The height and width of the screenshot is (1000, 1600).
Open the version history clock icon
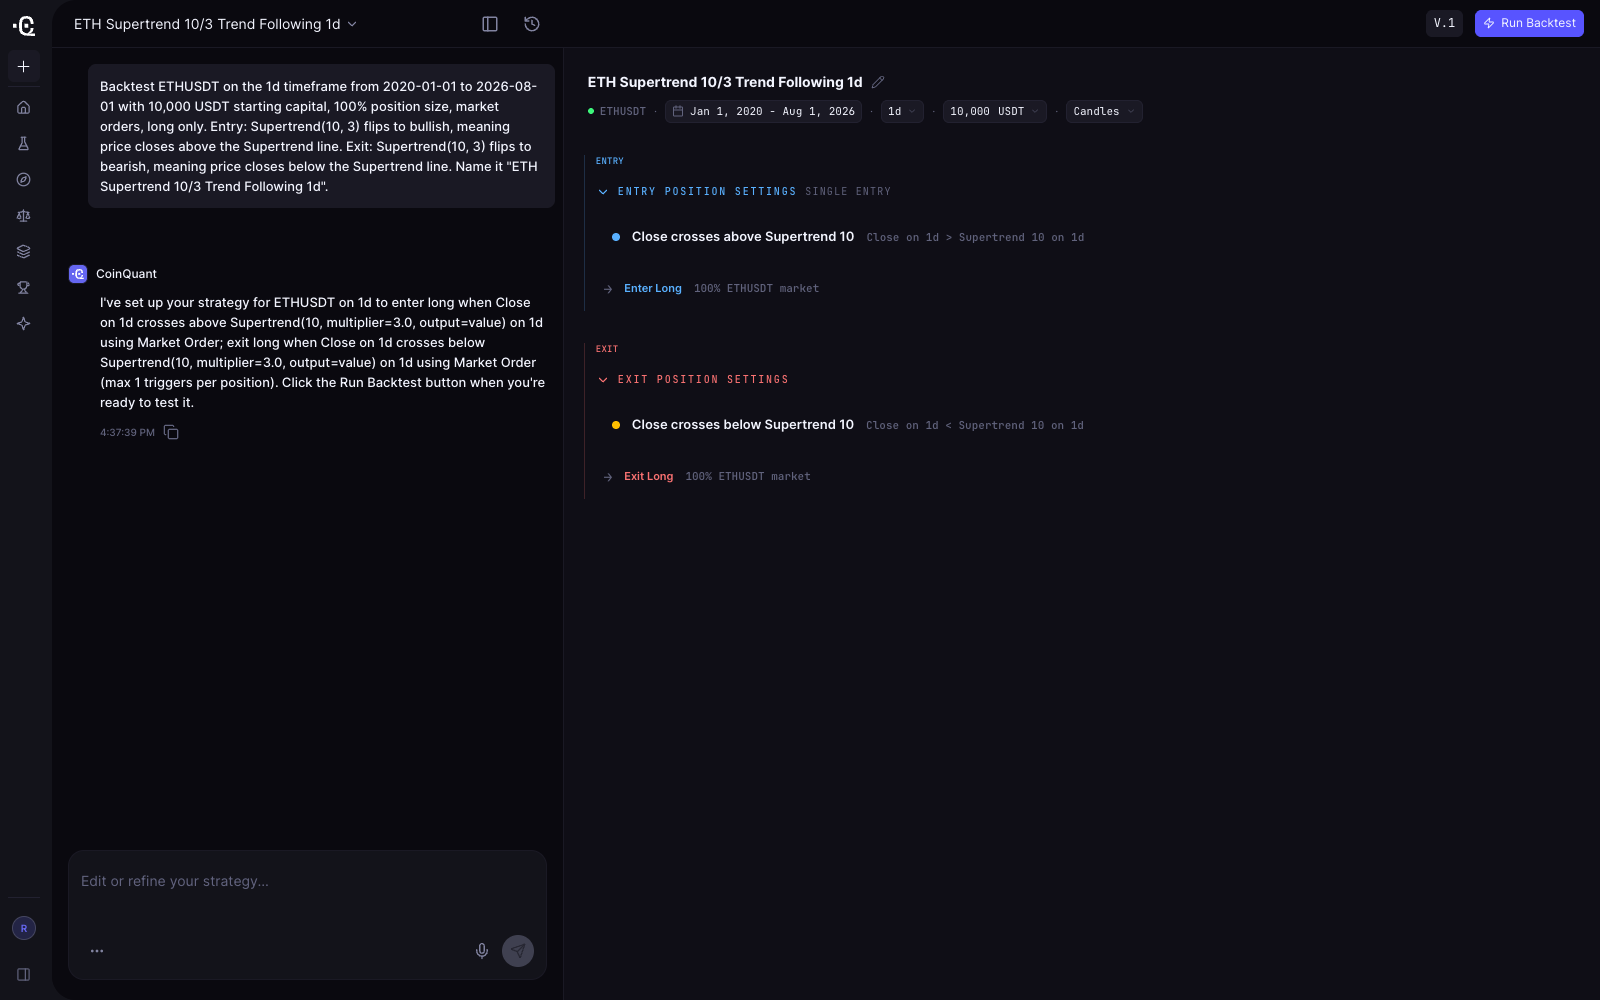click(x=532, y=24)
